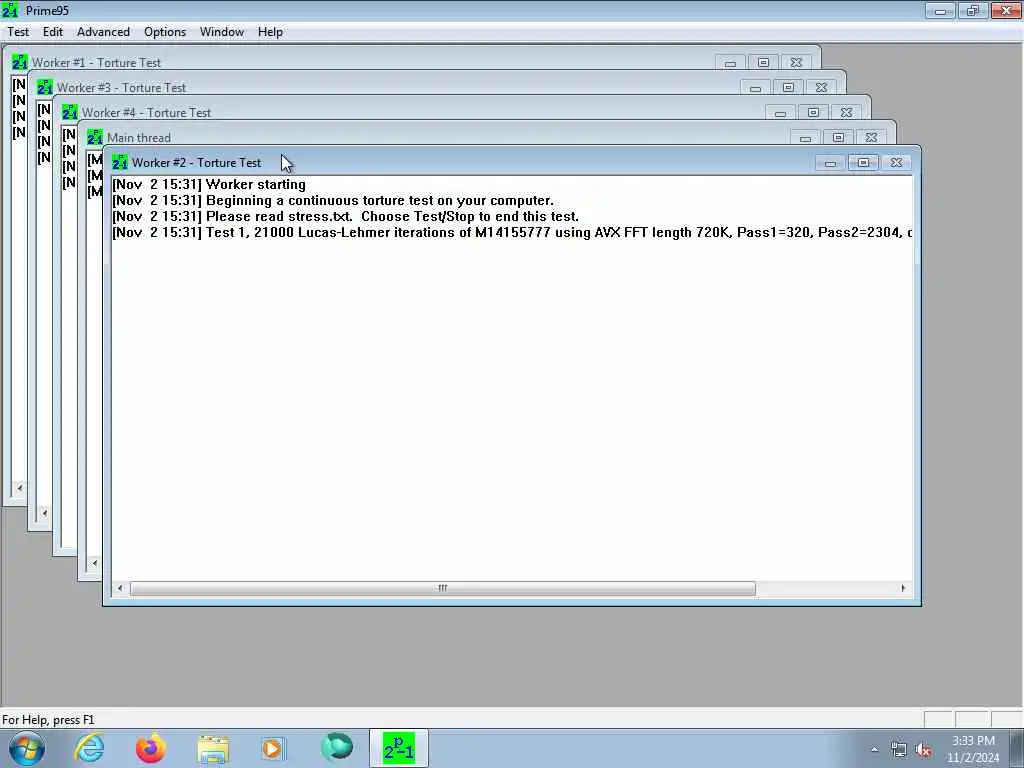Click Worker #3 window's title icon
The image size is (1024, 768).
pyautogui.click(x=45, y=88)
